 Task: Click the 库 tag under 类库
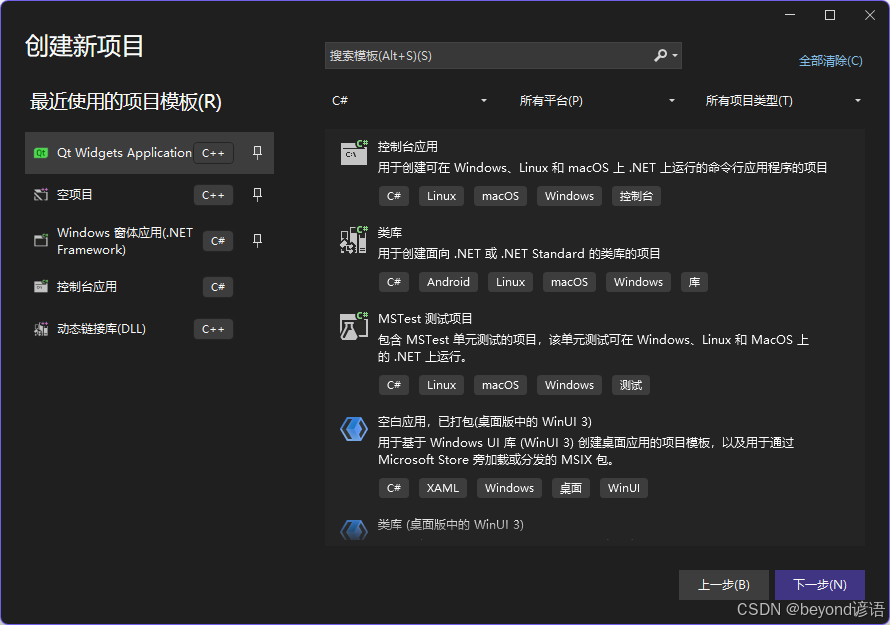coord(694,282)
